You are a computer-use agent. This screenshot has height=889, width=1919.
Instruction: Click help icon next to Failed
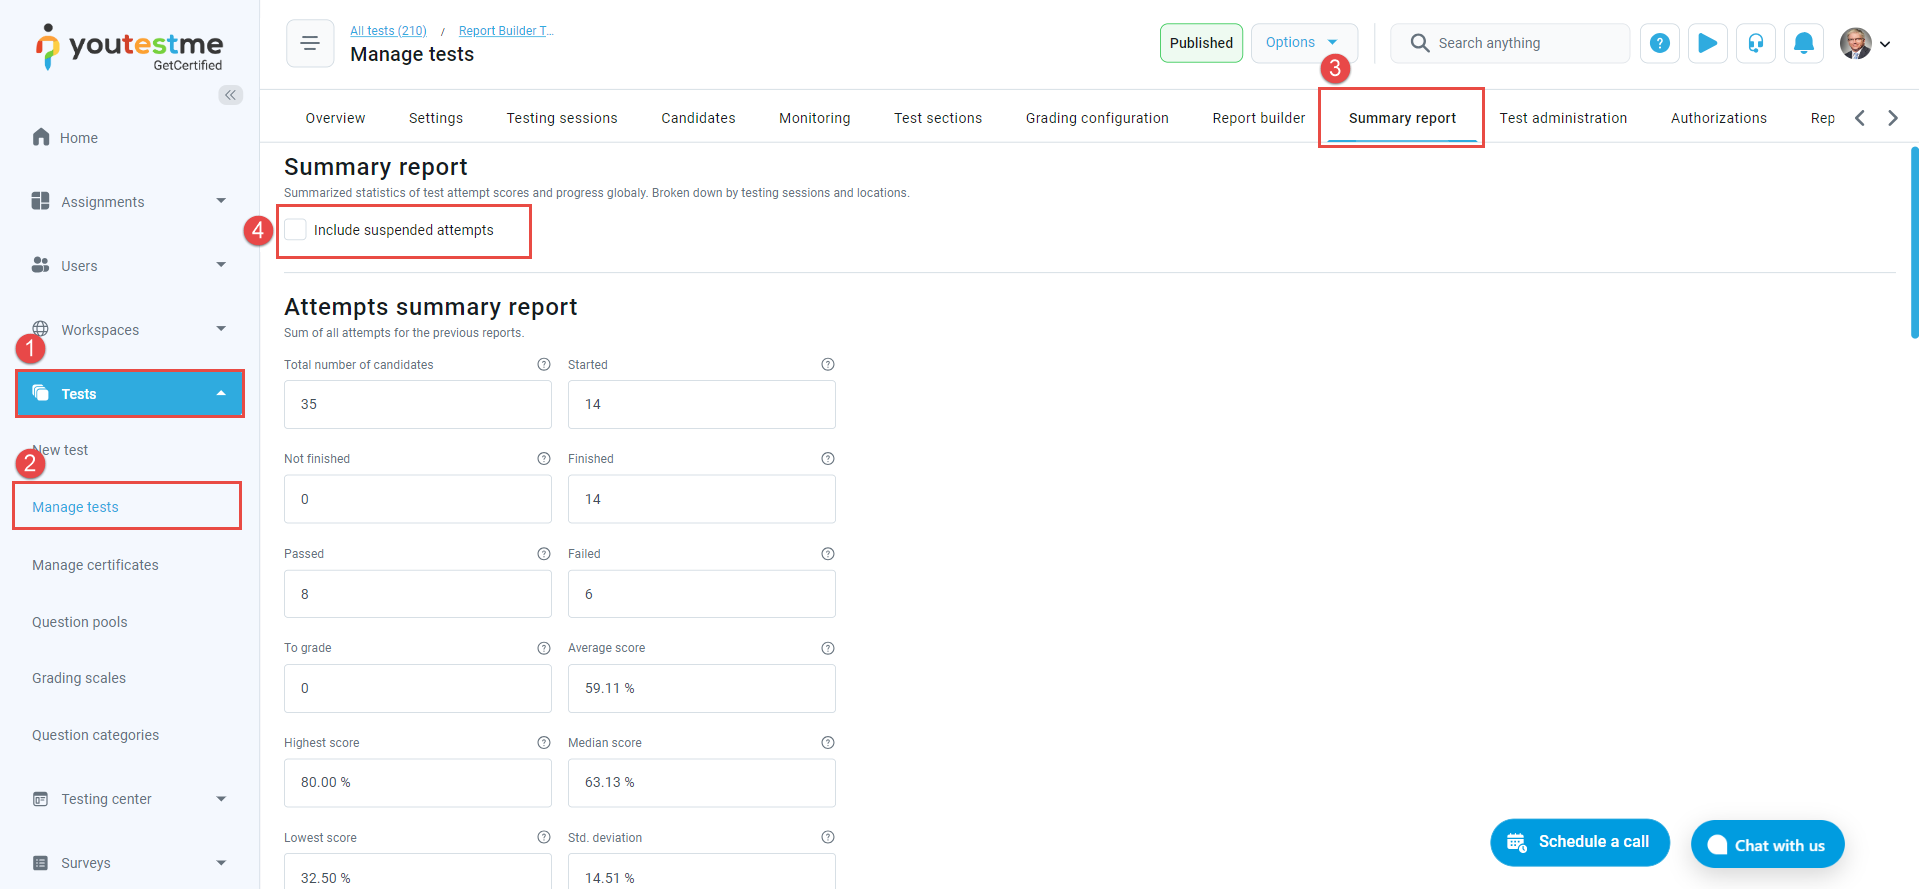[828, 553]
